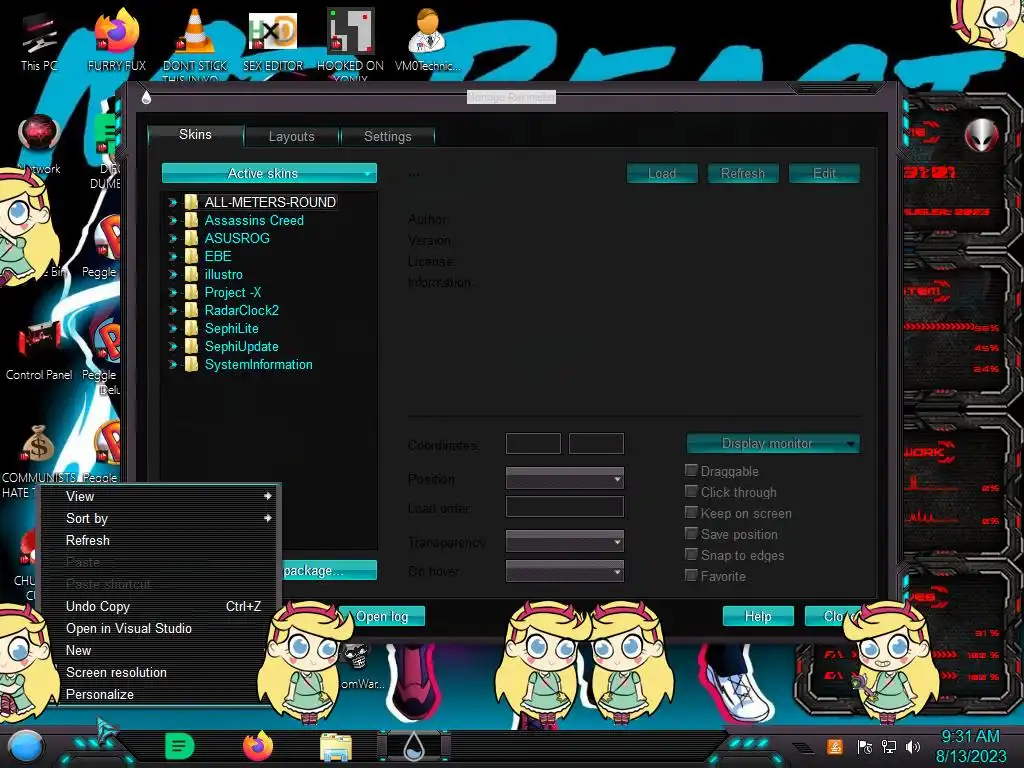Choose Refresh in the context menu
1024x768 pixels.
161,540
